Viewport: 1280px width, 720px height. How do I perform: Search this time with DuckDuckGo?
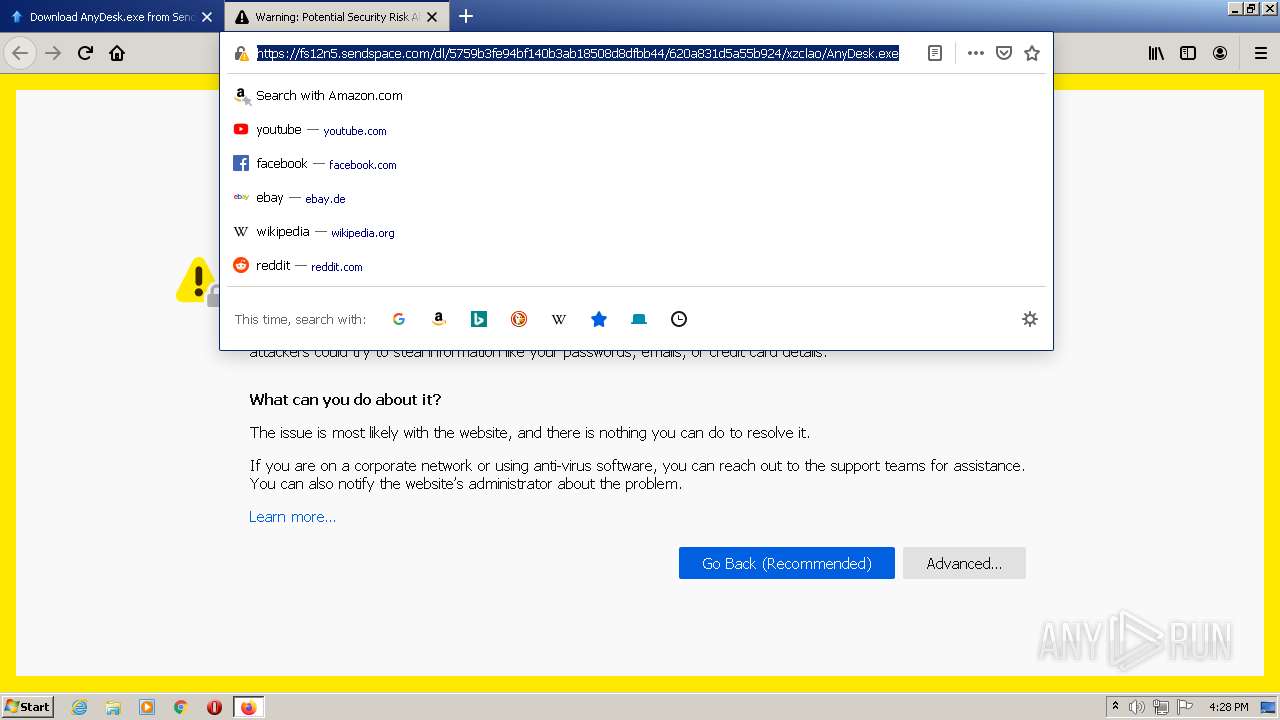(519, 319)
